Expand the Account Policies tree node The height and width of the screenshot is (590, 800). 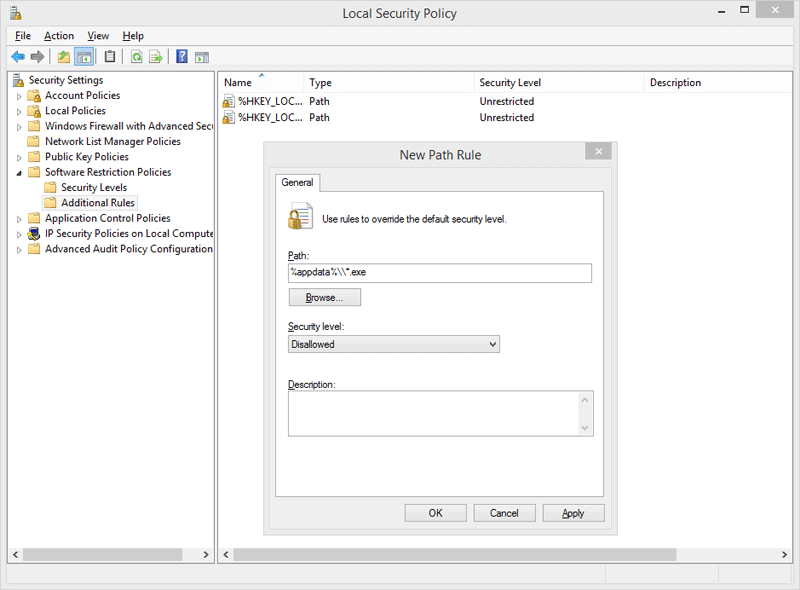coord(19,96)
